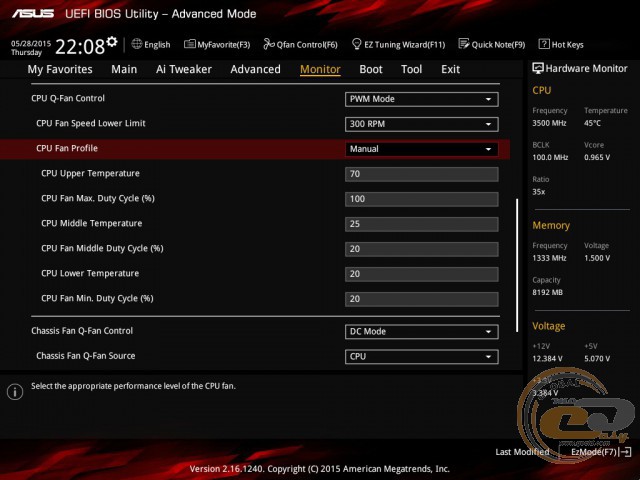Select Chassis Fan Q-Fan Source label
The width and height of the screenshot is (640, 480).
click(x=86, y=356)
